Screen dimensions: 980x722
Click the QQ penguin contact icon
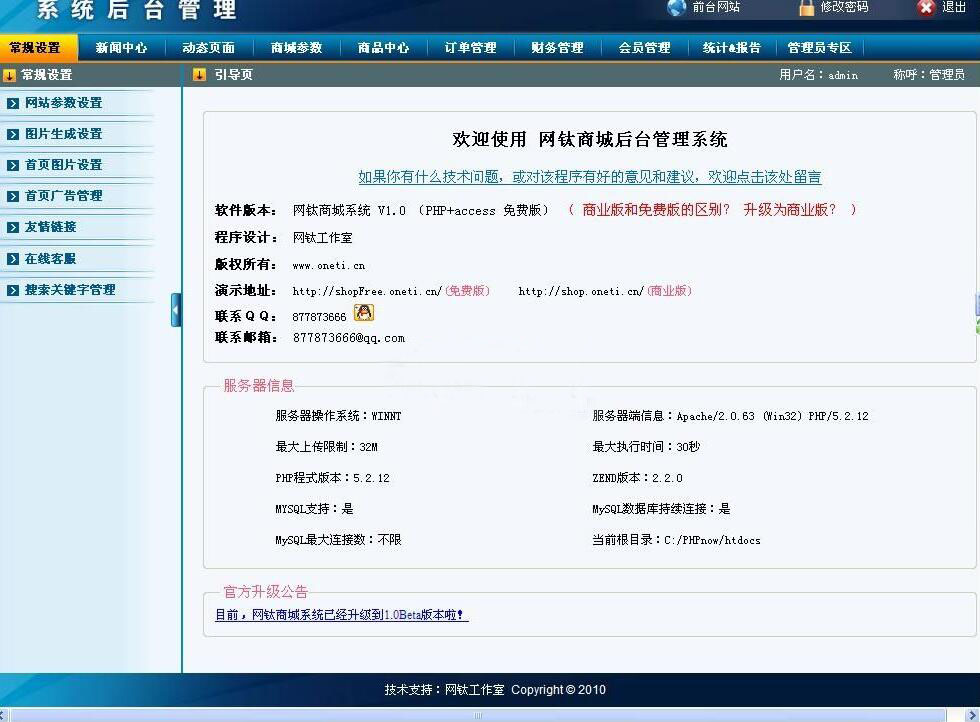click(364, 313)
